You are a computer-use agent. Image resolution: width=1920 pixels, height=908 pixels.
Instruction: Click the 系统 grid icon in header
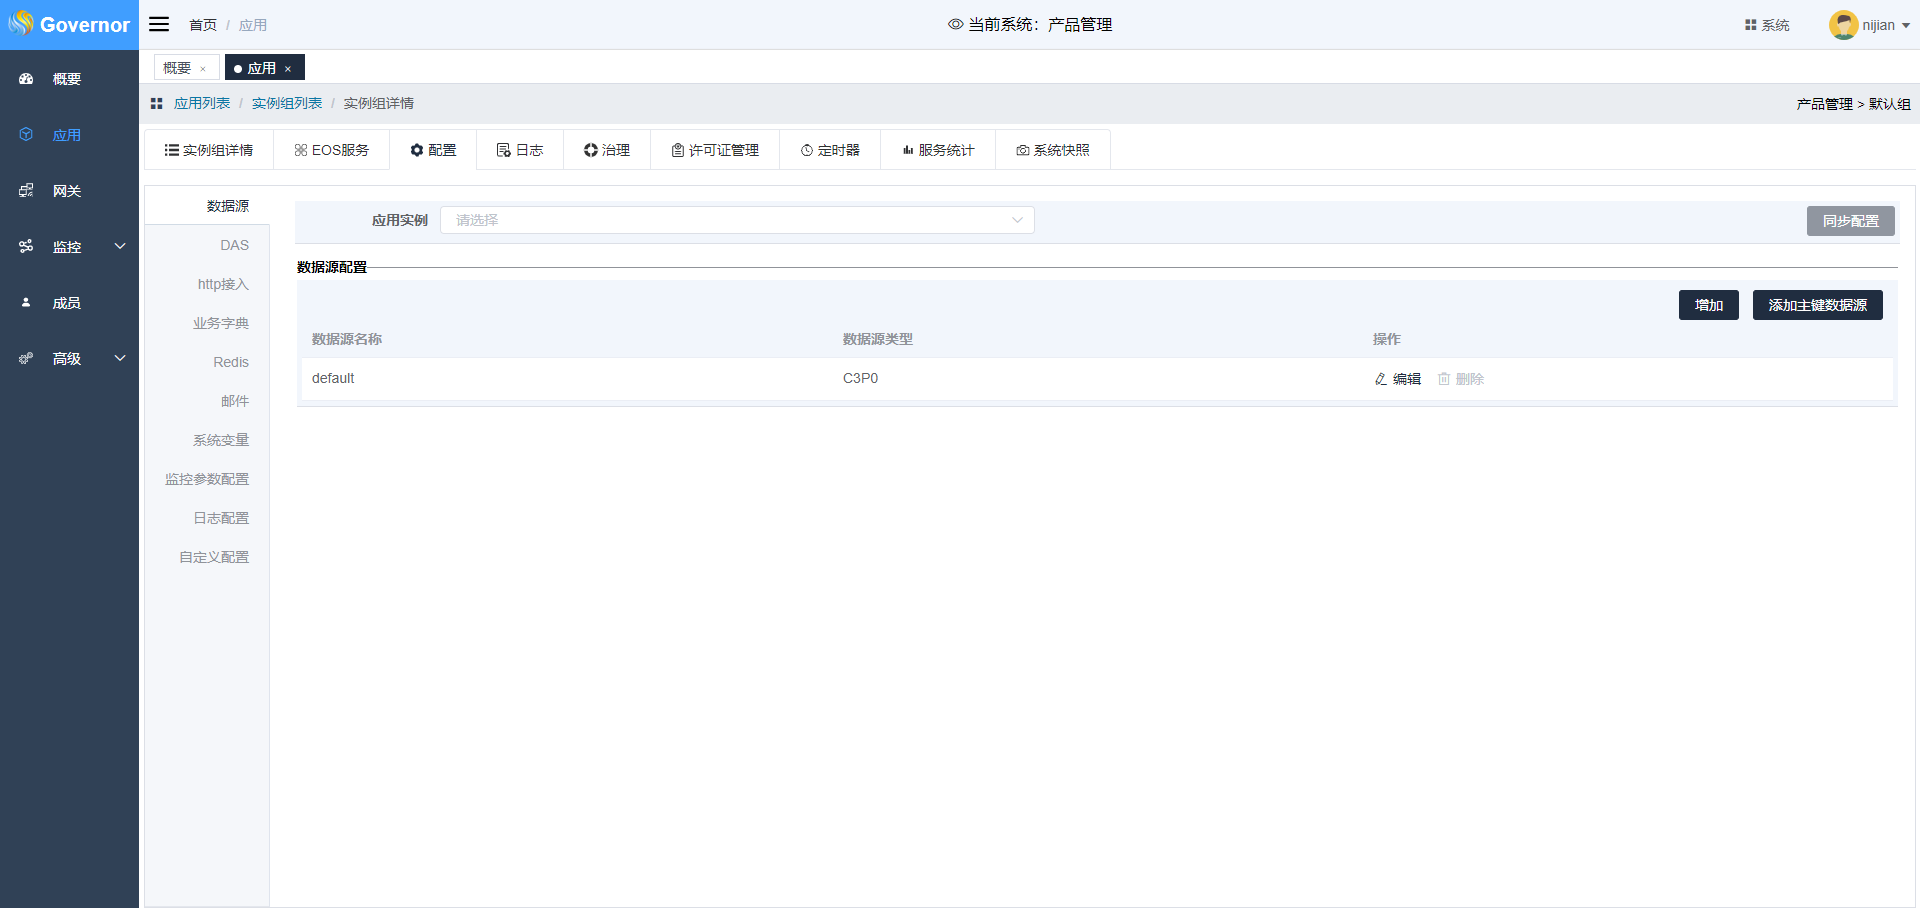pyautogui.click(x=1750, y=25)
